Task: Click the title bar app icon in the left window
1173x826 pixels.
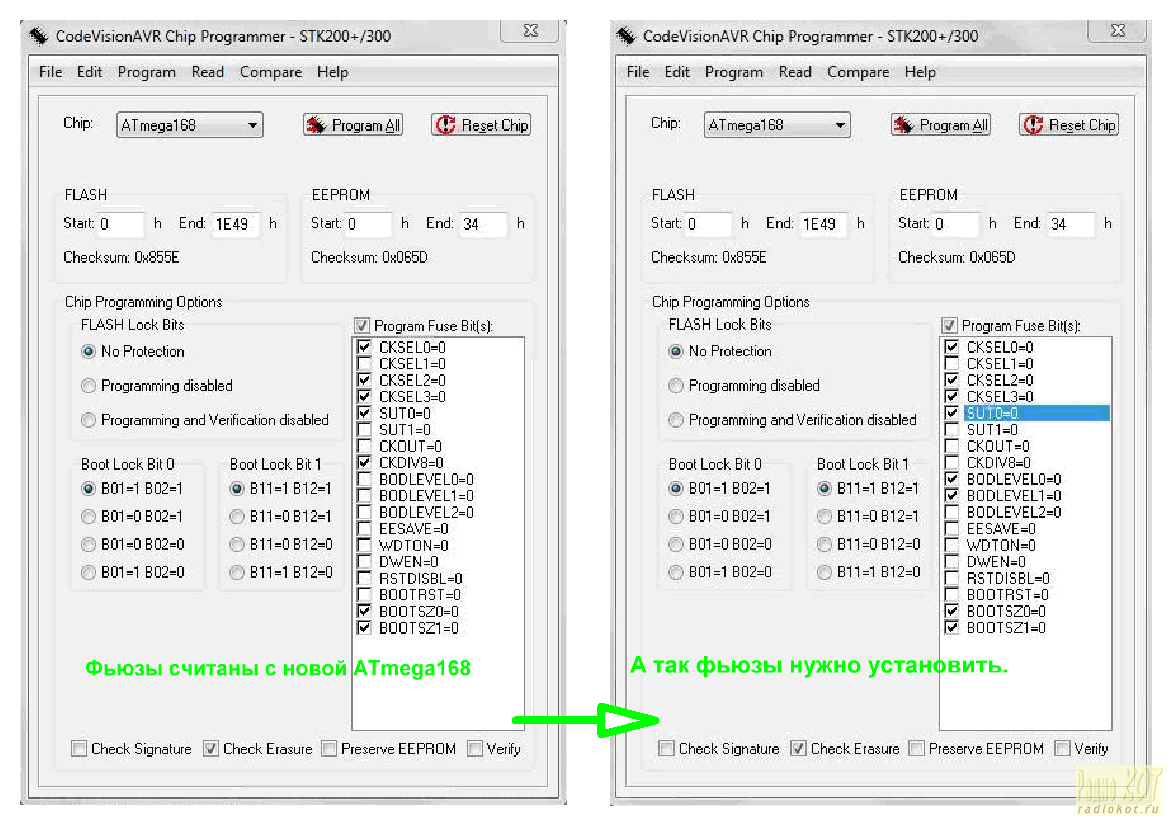Action: pos(38,35)
